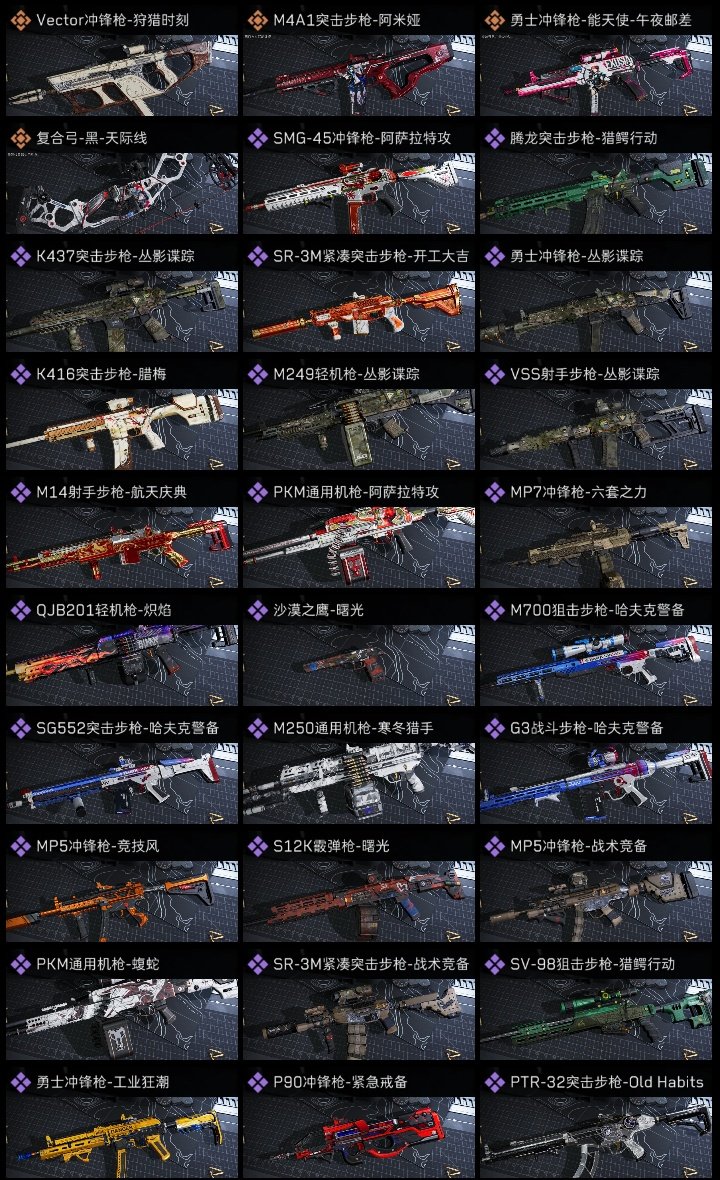Image resolution: width=720 pixels, height=1180 pixels.
Task: Click the MP5冲锋枪-竞技风 title text
Action: [98, 846]
